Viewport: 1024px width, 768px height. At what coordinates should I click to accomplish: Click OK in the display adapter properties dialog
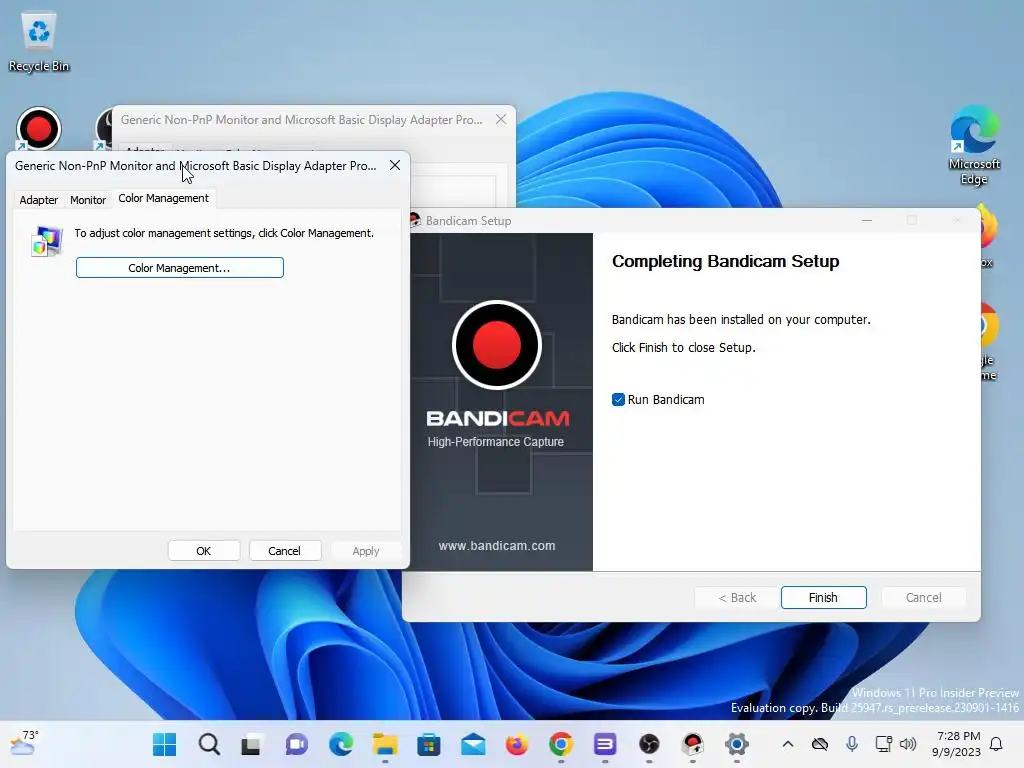204,551
